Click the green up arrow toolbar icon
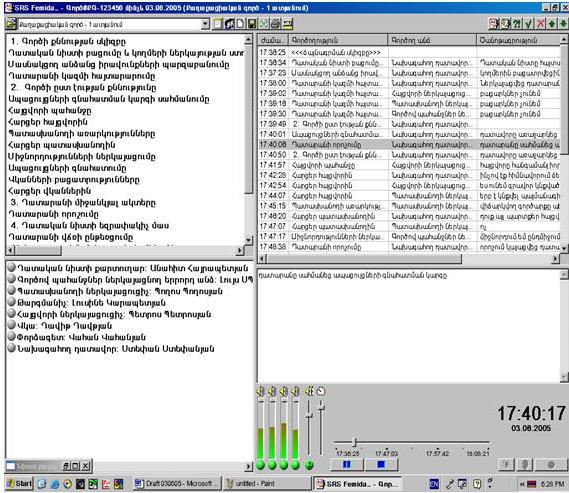The width and height of the screenshot is (569, 493). coord(552,24)
